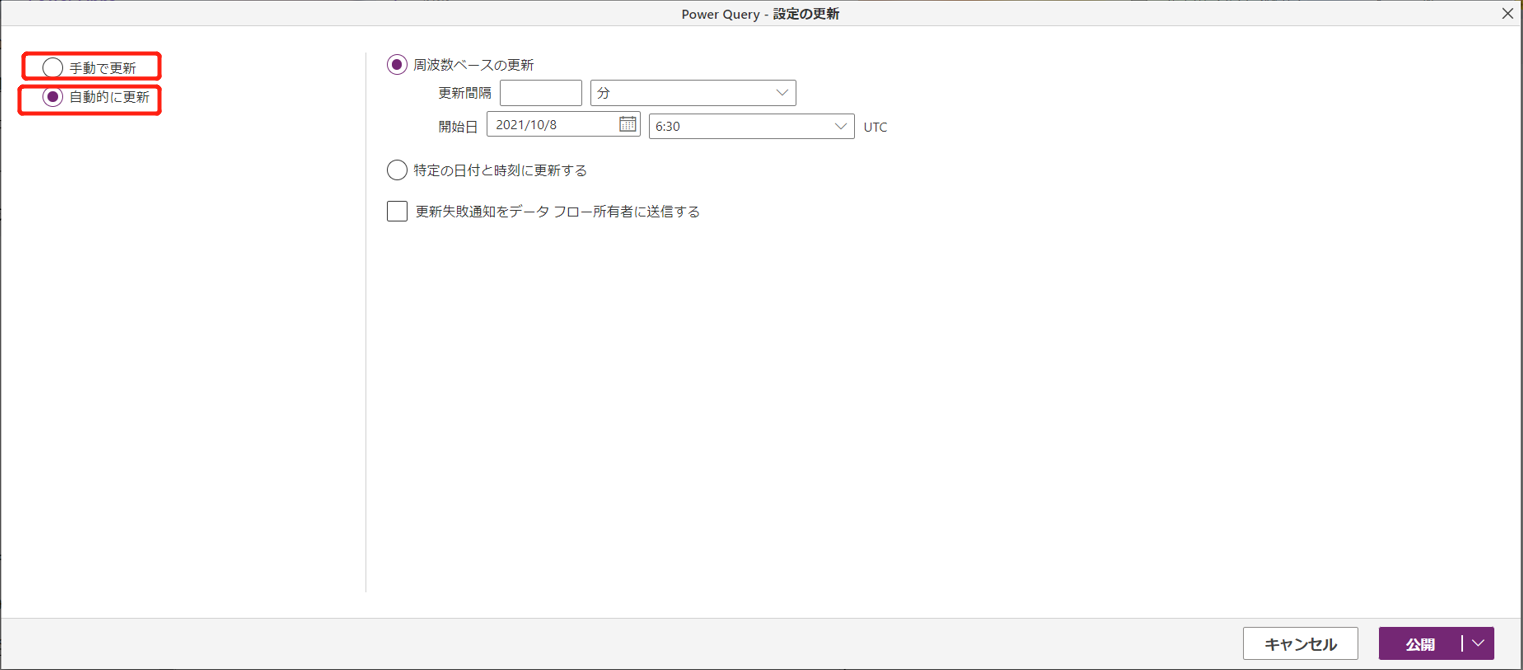Close the Power Query dialog
The width and height of the screenshot is (1523, 670).
pos(1508,13)
